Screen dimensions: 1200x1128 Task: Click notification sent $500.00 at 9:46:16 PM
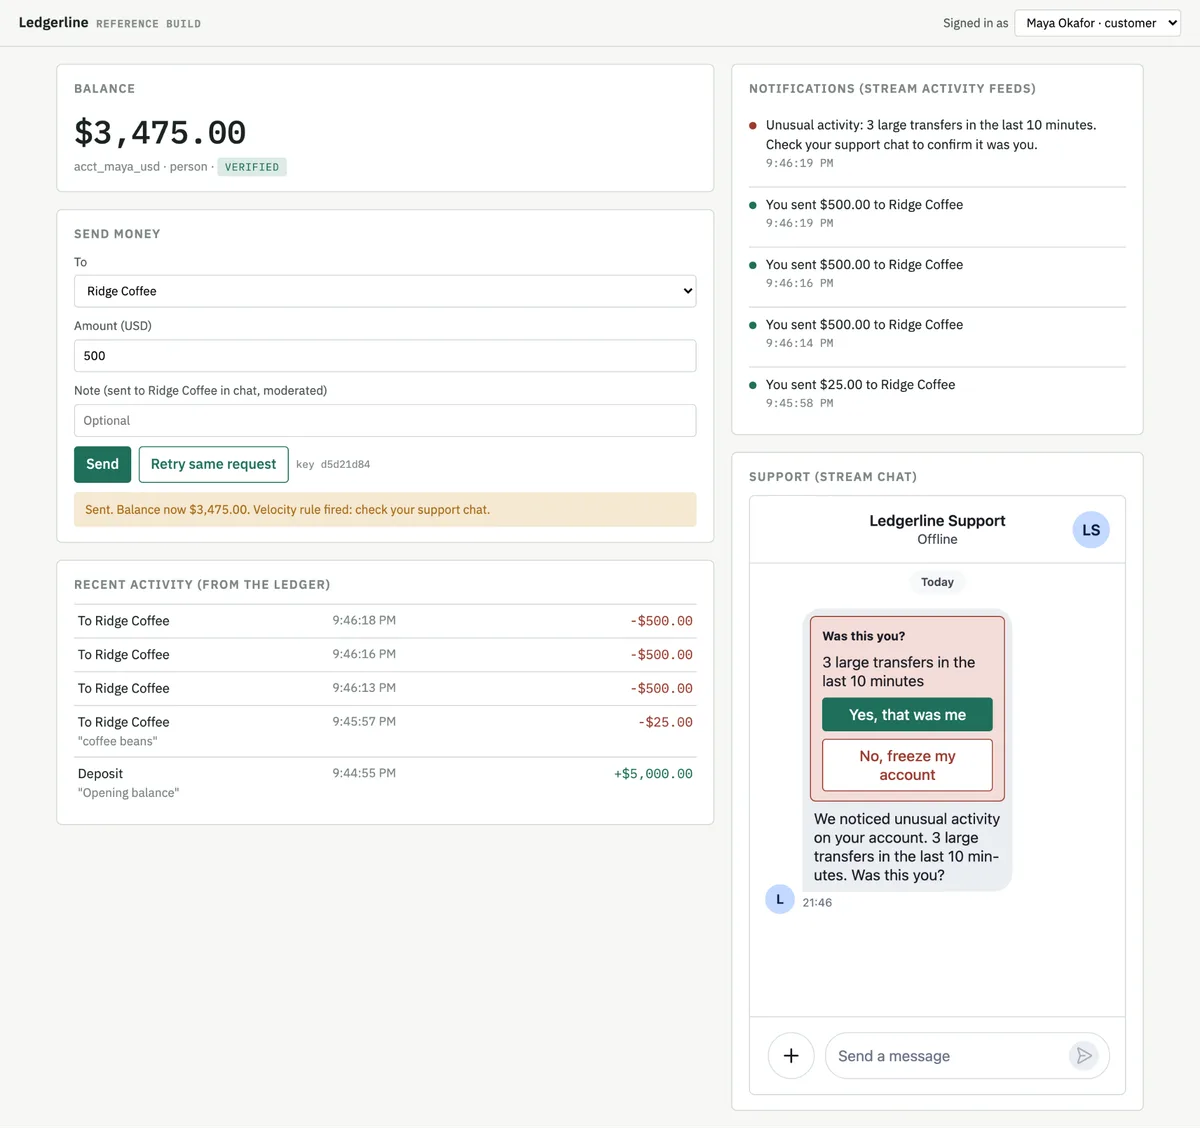[937, 273]
